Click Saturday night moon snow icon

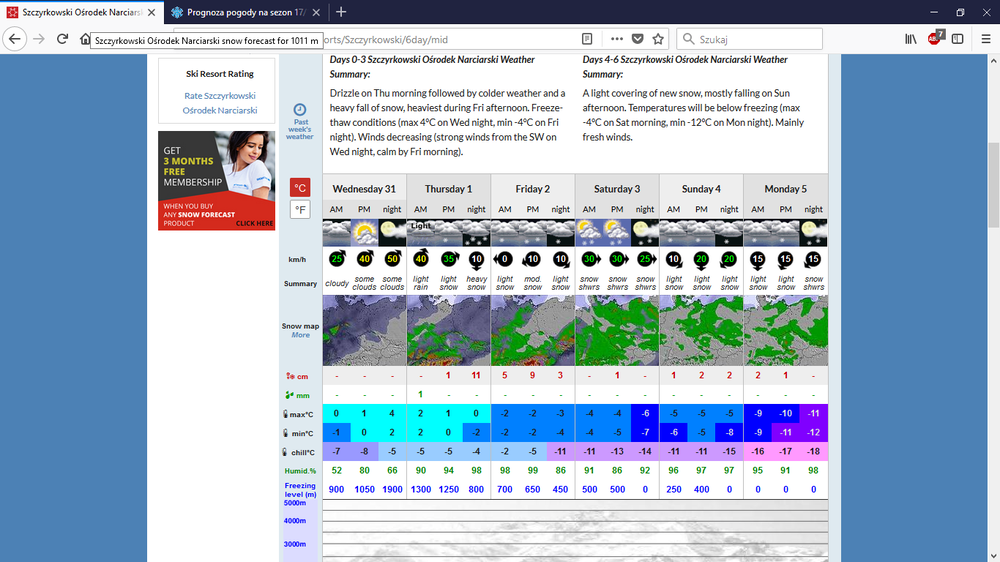pos(645,233)
